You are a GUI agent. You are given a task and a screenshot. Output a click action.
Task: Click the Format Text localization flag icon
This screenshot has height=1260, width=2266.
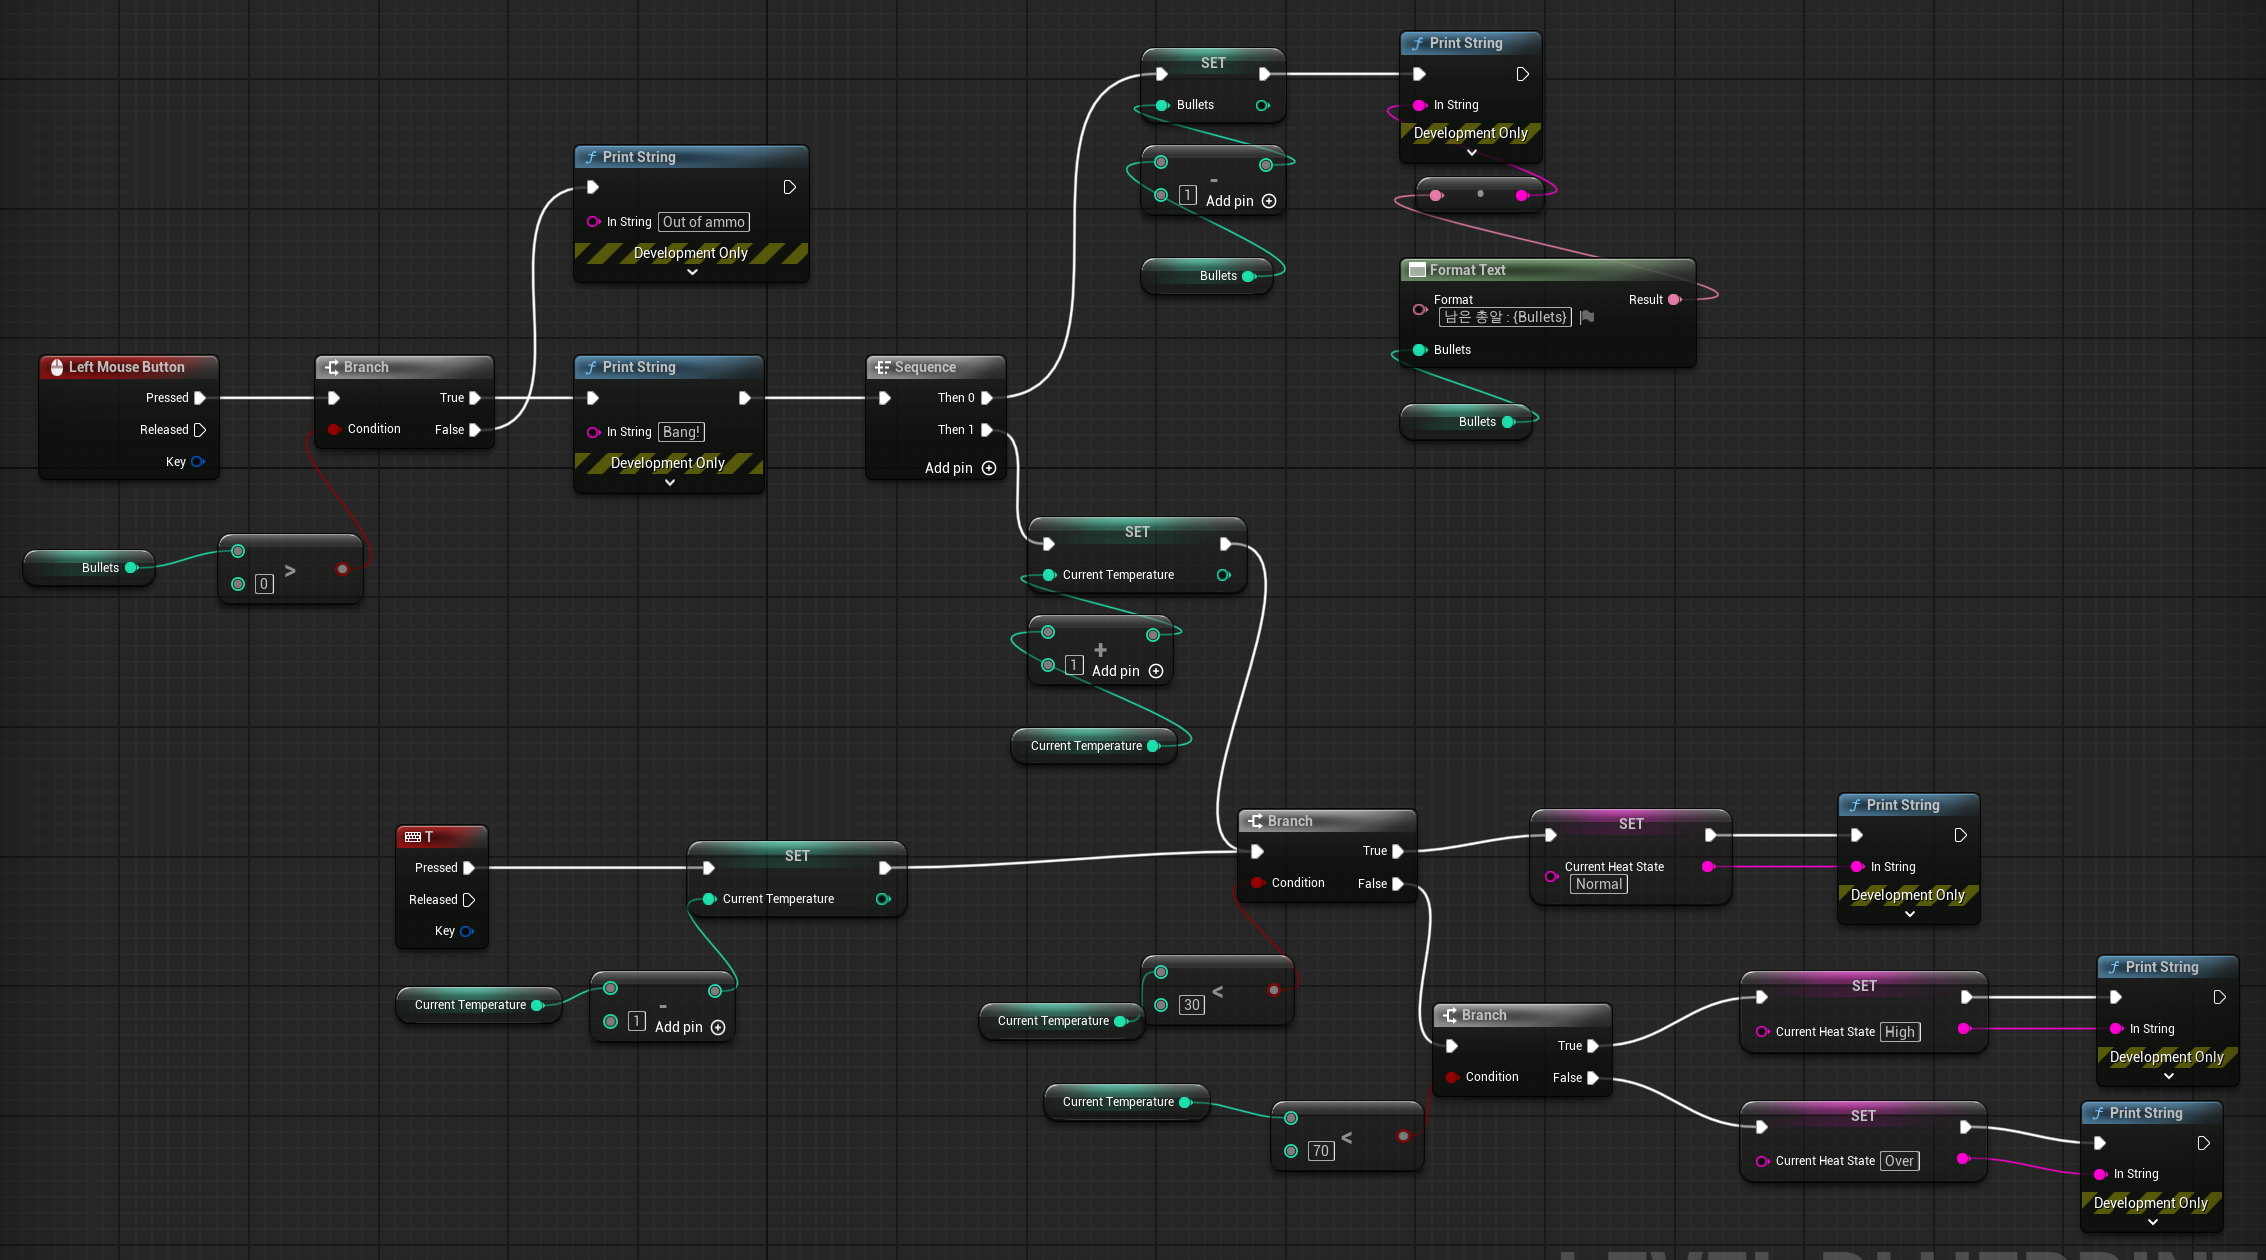pyautogui.click(x=1587, y=317)
